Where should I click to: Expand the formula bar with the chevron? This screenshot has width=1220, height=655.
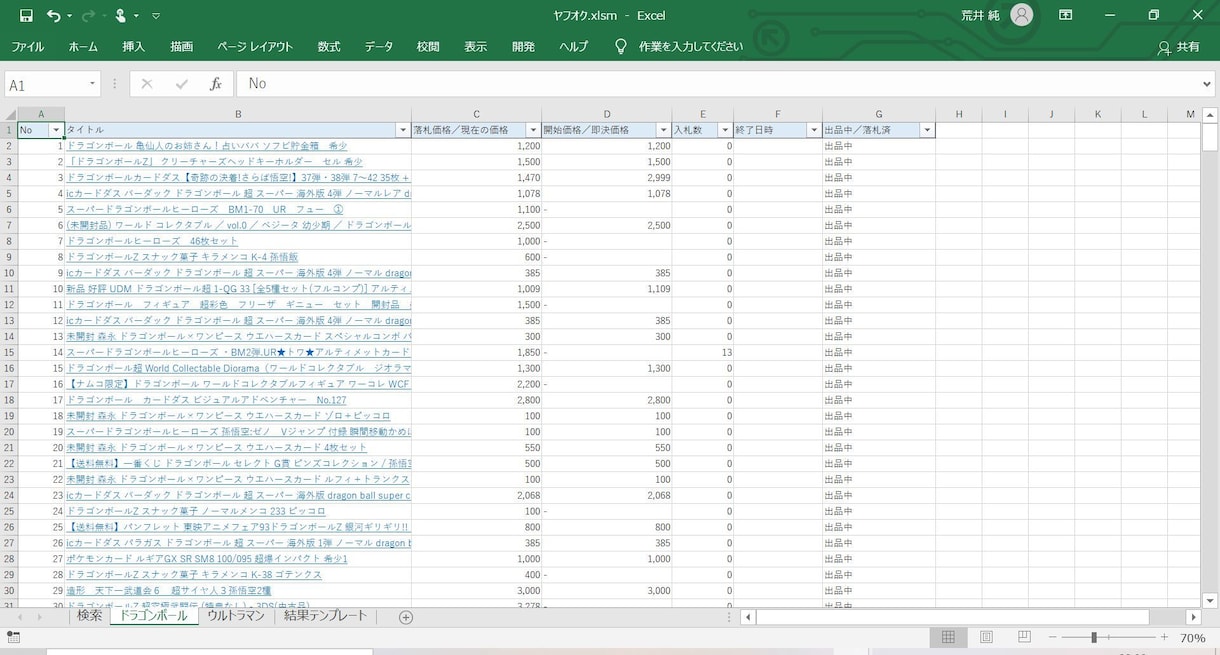pyautogui.click(x=1208, y=84)
